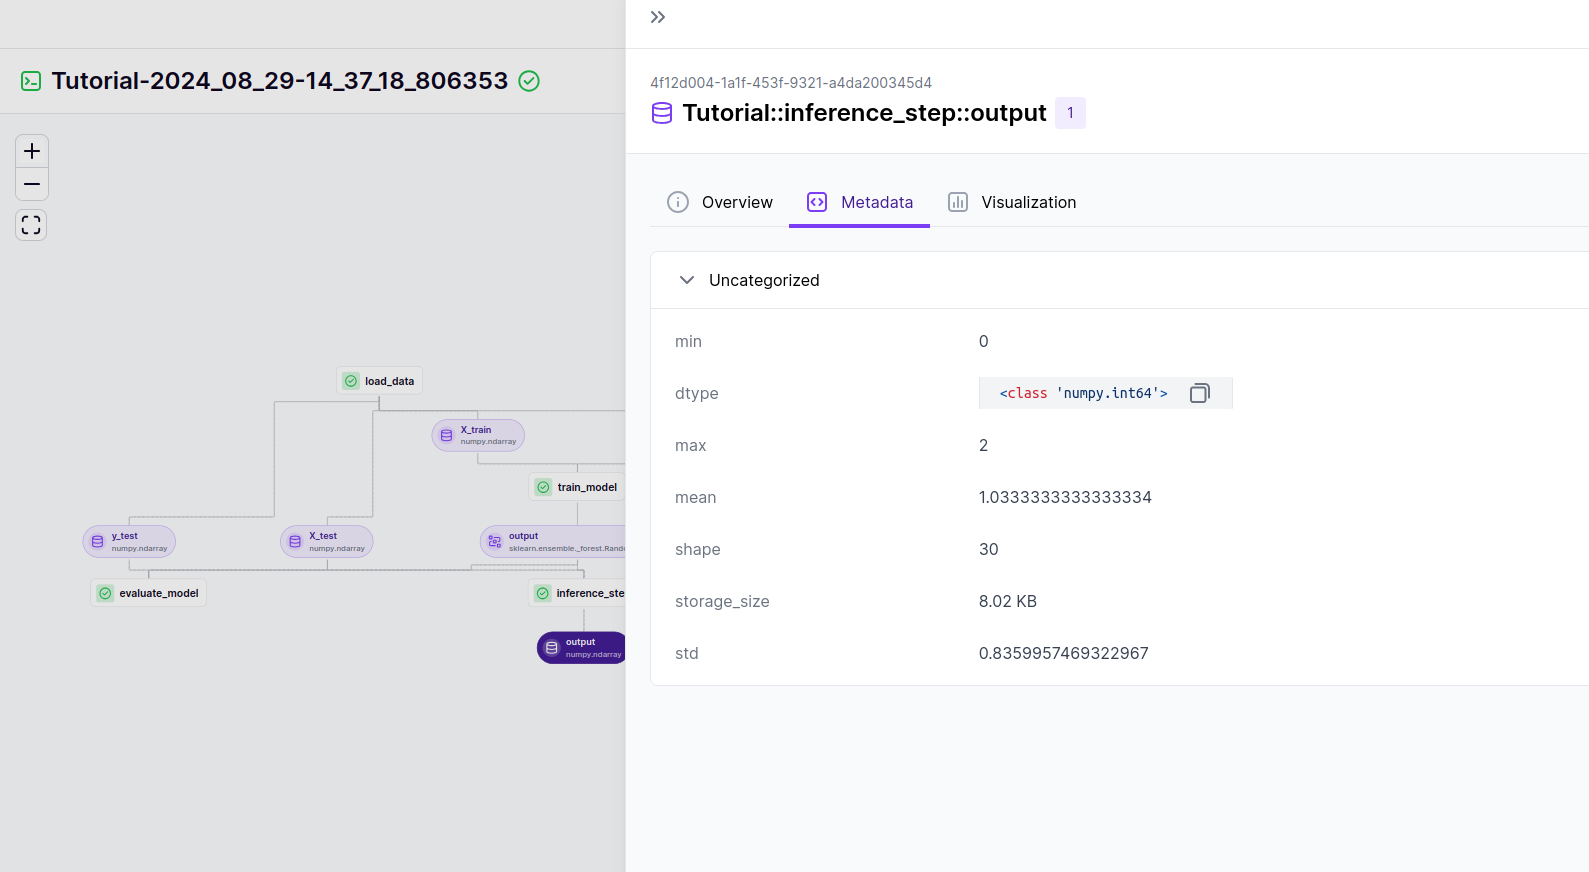The width and height of the screenshot is (1589, 872).
Task: Click the X_test artifact node
Action: tap(327, 541)
